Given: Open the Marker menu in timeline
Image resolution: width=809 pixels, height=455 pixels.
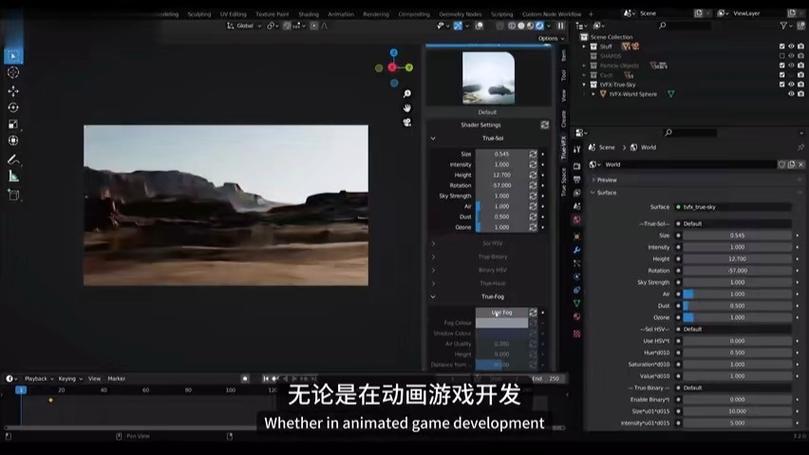Looking at the screenshot, I should pyautogui.click(x=116, y=379).
